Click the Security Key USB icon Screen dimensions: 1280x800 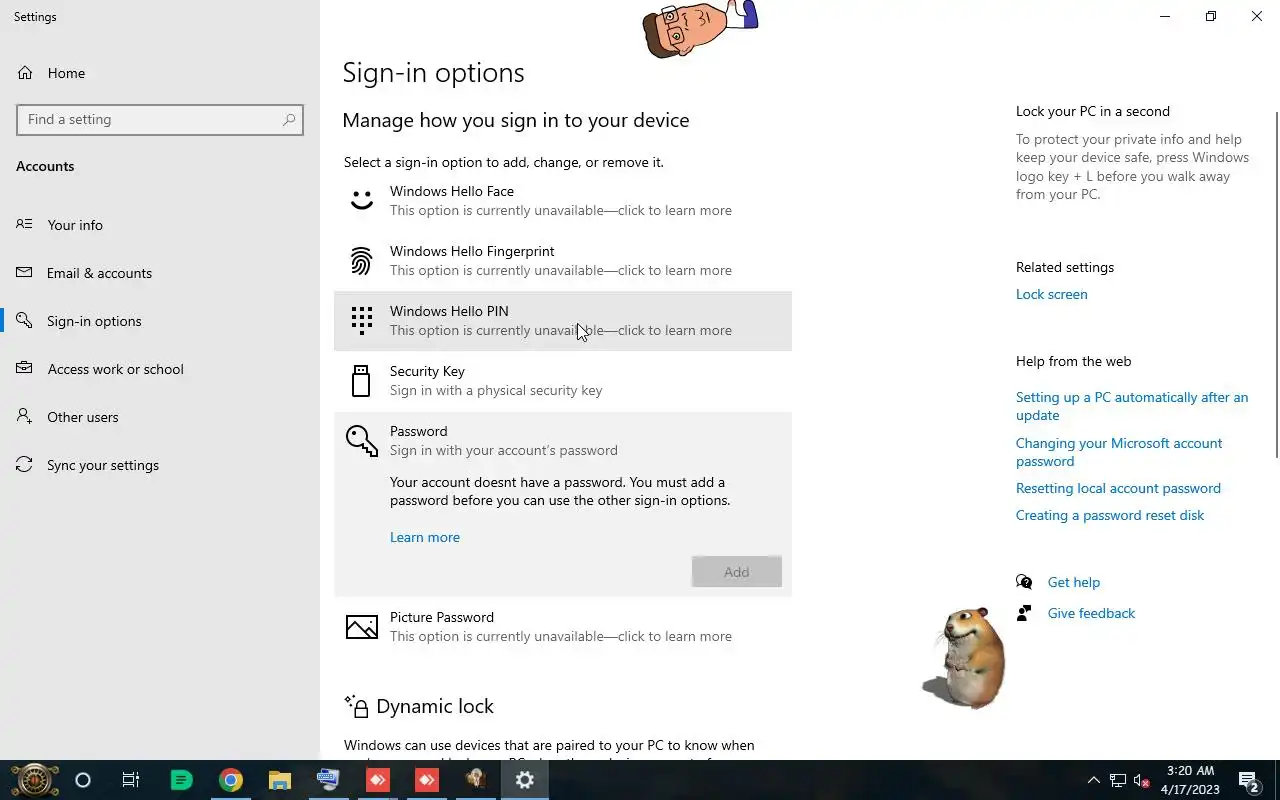(361, 380)
